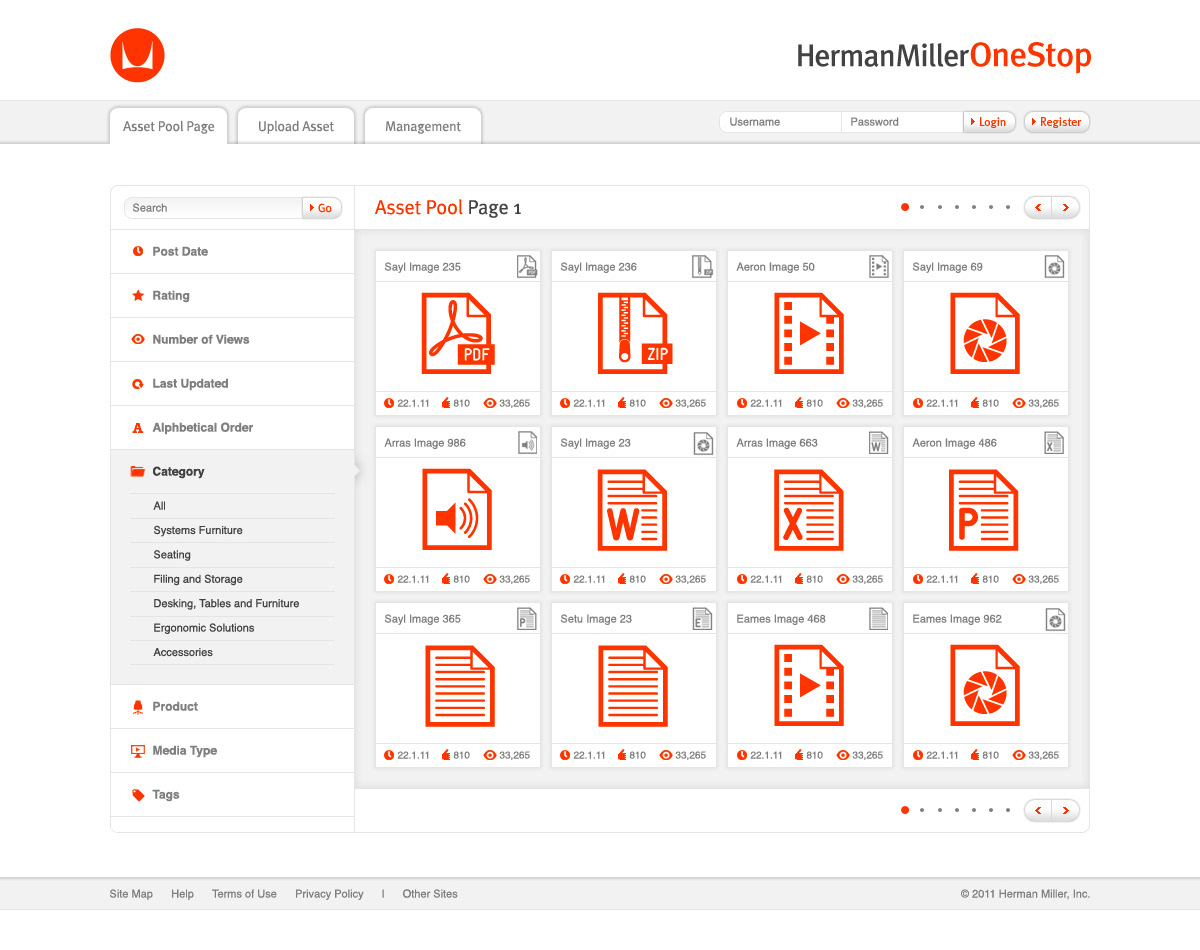Focus the Username field
Image resolution: width=1200 pixels, height=950 pixels.
pos(780,122)
